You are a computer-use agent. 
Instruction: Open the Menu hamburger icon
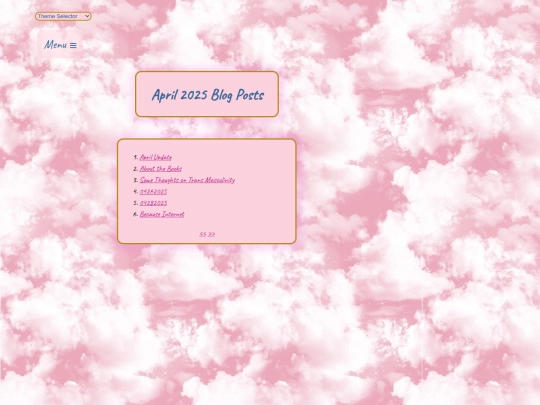73,45
